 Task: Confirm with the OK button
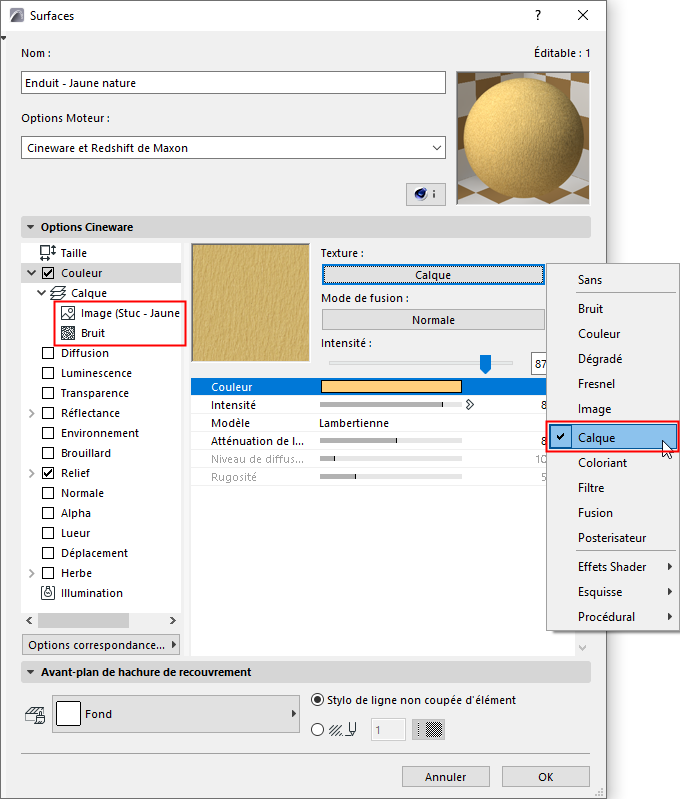tap(545, 777)
